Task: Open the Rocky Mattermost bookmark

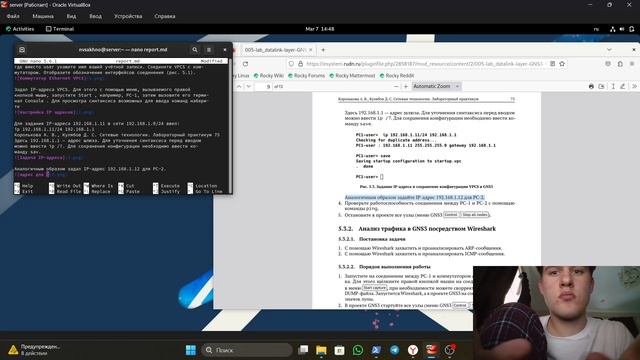Action: [x=352, y=76]
